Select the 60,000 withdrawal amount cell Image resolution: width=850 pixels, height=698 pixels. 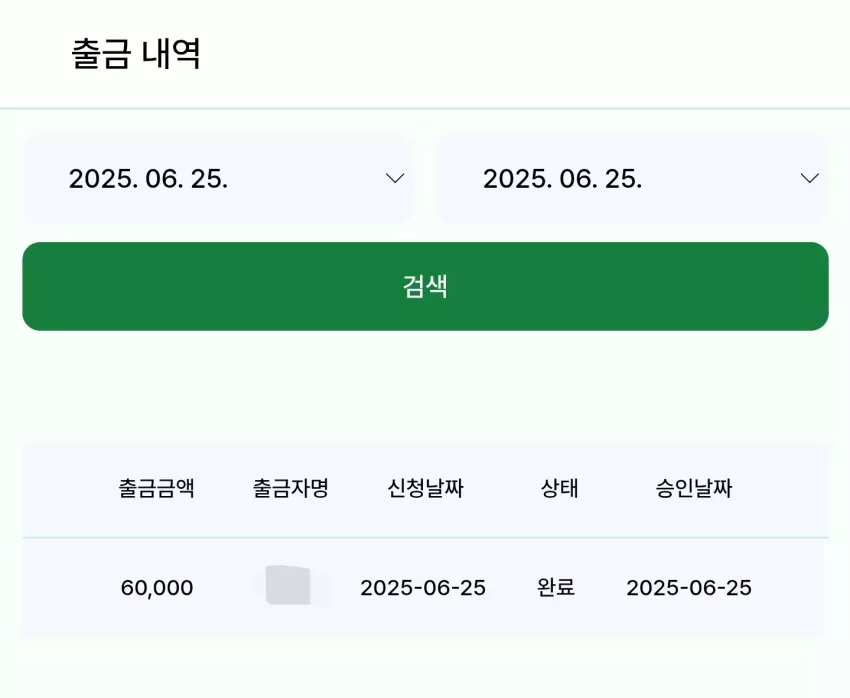click(x=157, y=587)
